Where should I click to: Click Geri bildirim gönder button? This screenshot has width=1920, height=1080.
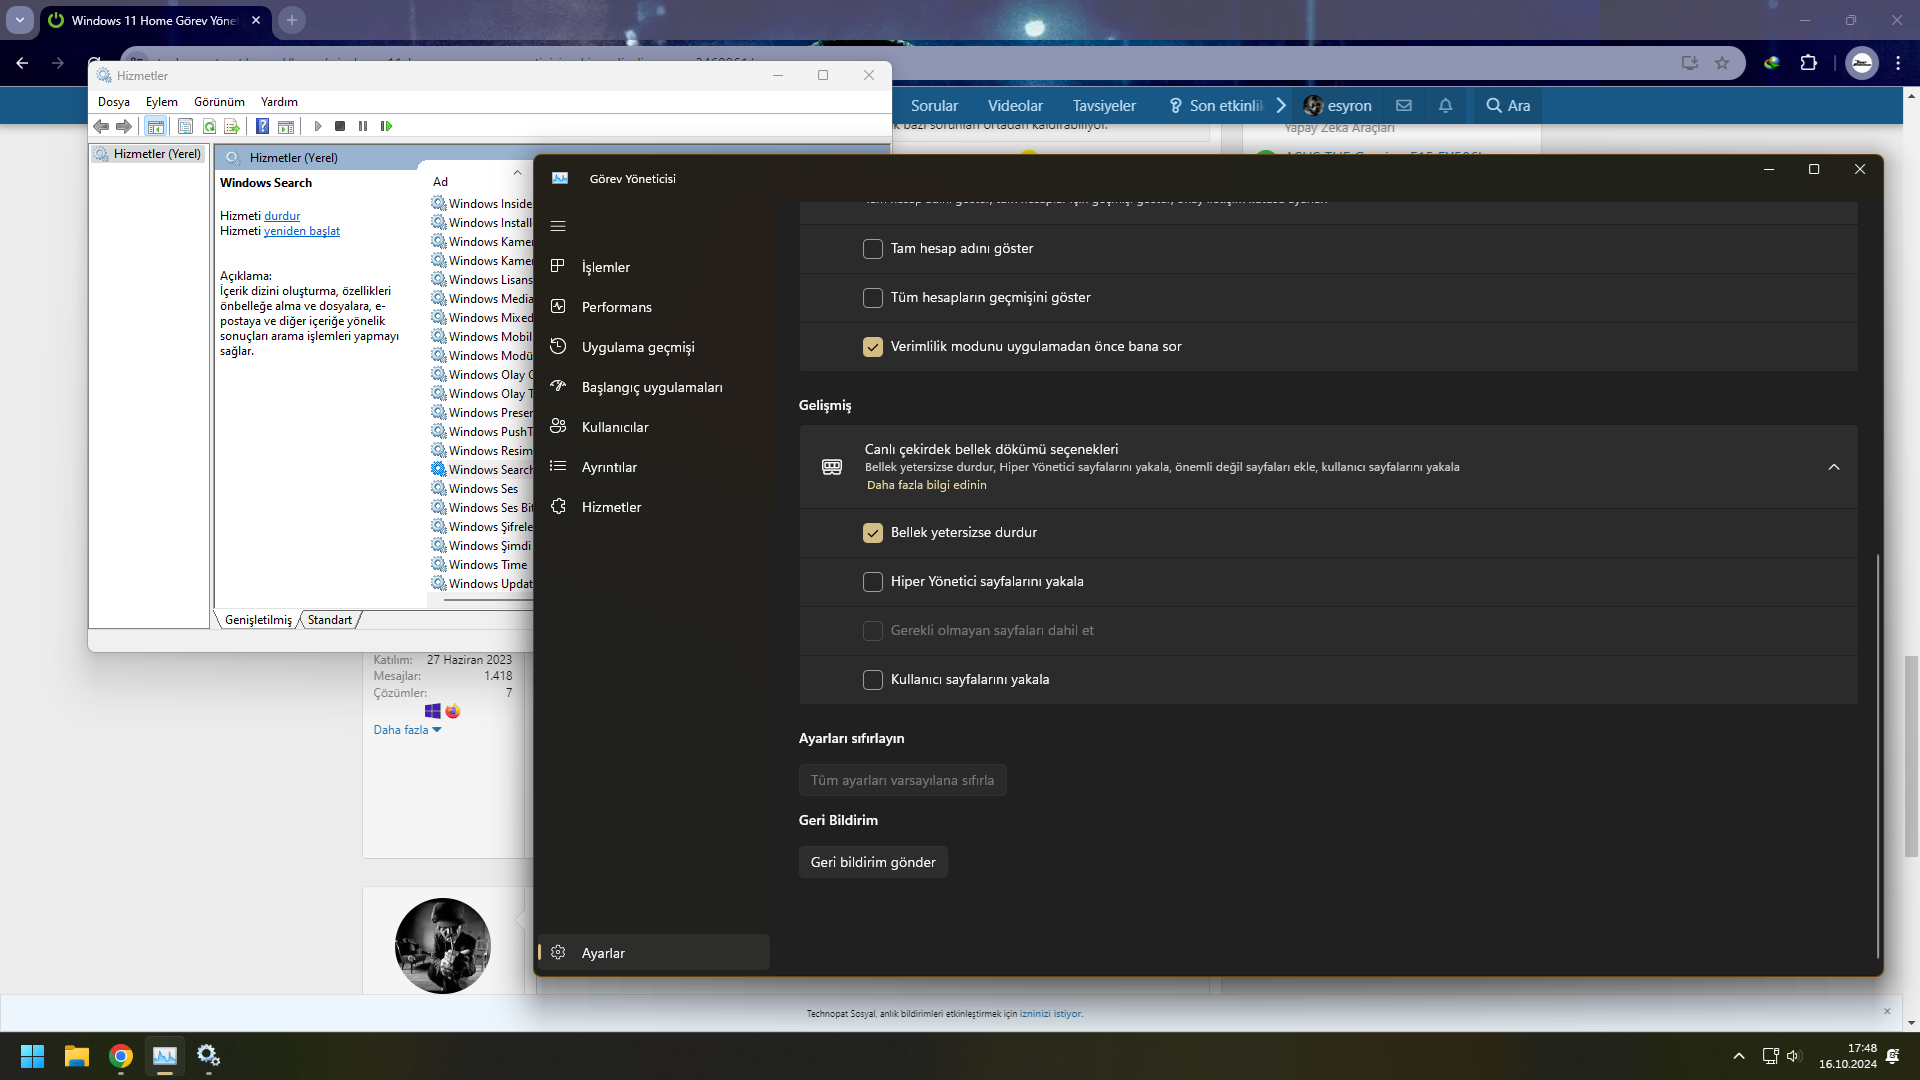click(x=872, y=862)
